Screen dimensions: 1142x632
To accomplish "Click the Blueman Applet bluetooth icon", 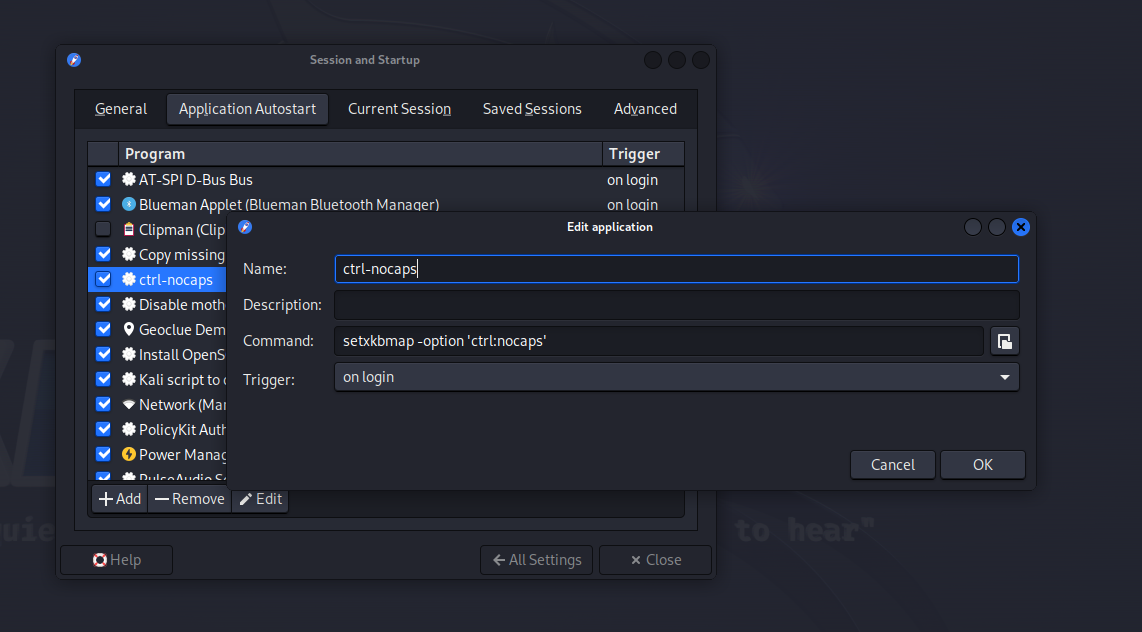I will (129, 205).
